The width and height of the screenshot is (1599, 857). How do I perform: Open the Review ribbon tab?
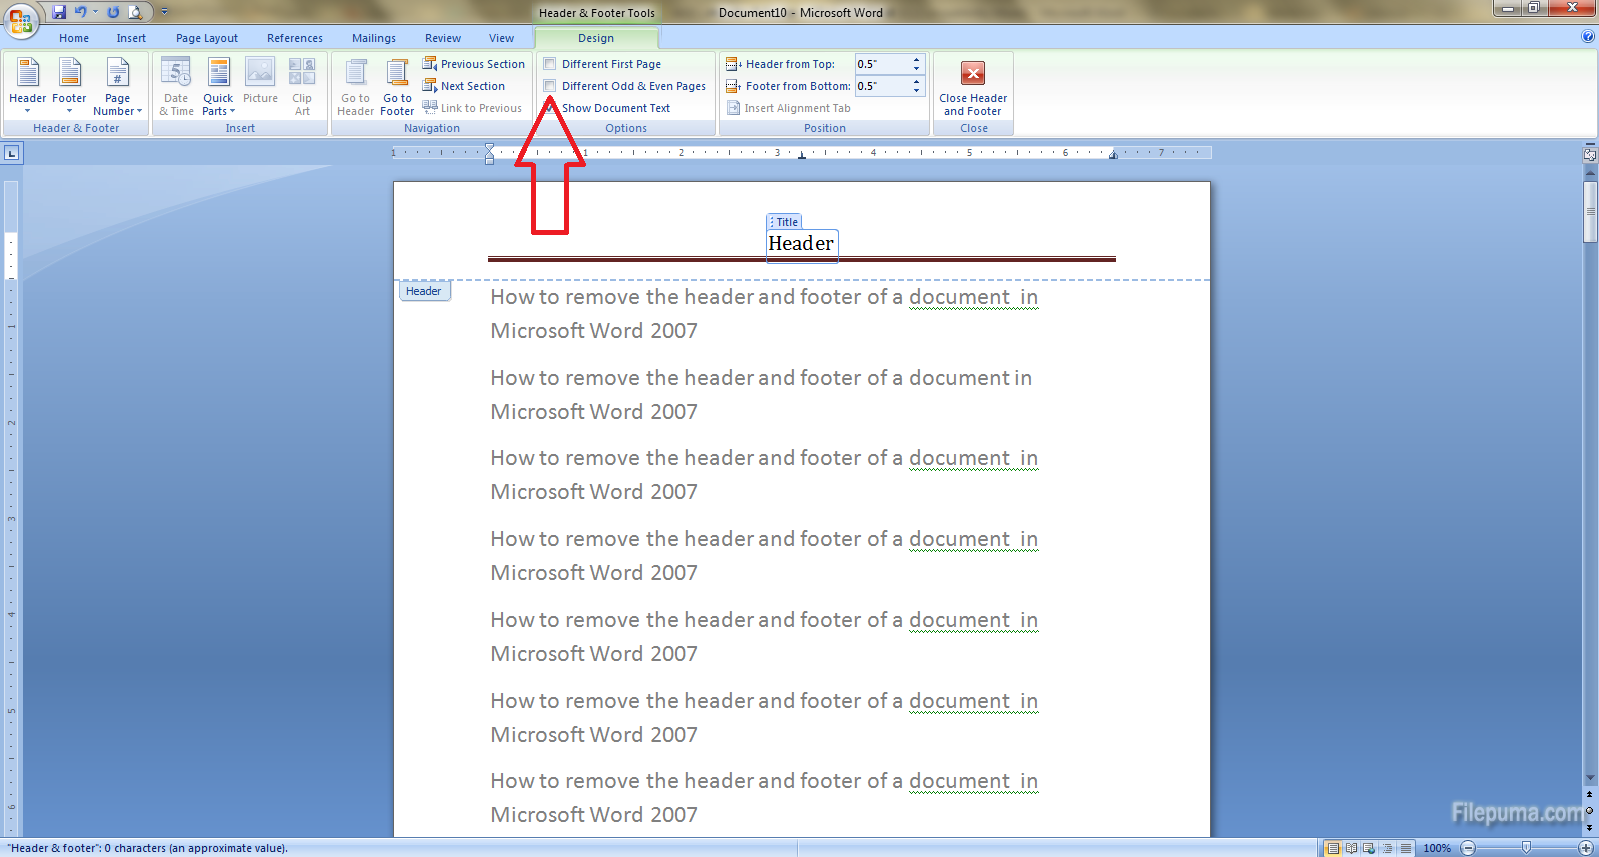442,38
